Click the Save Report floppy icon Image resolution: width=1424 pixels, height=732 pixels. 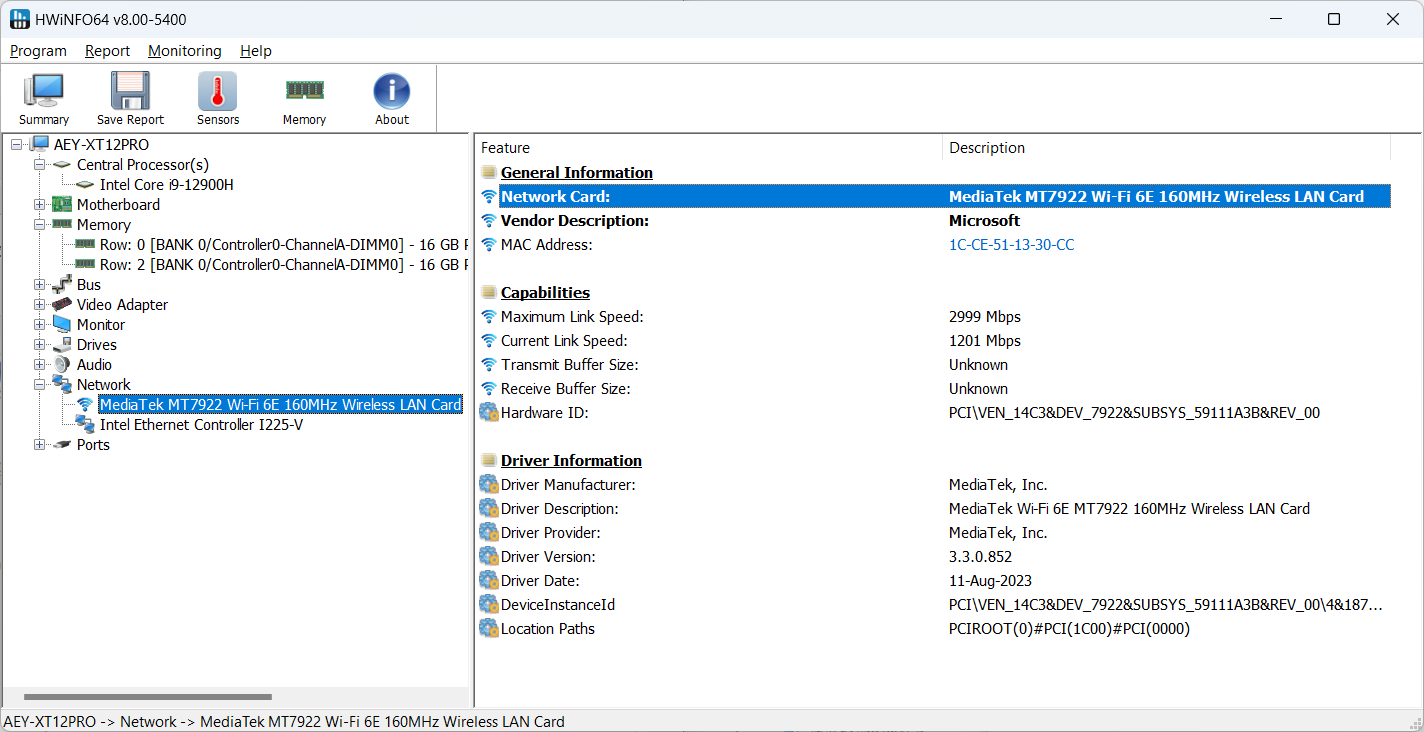(x=130, y=91)
